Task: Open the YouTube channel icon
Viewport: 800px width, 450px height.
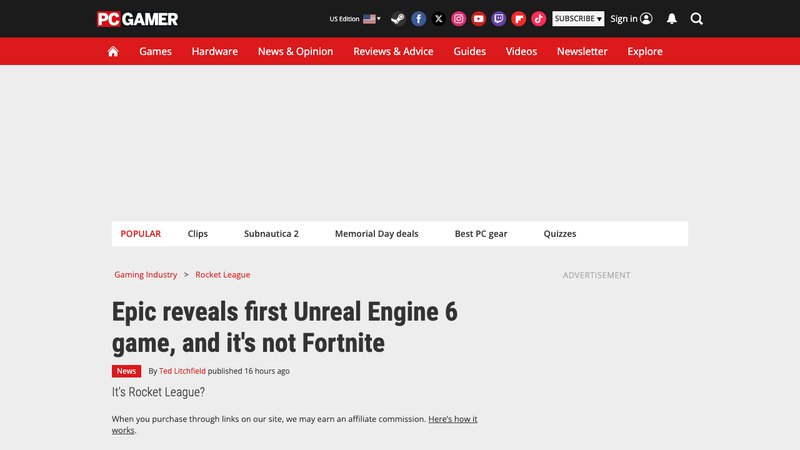Action: (479, 19)
